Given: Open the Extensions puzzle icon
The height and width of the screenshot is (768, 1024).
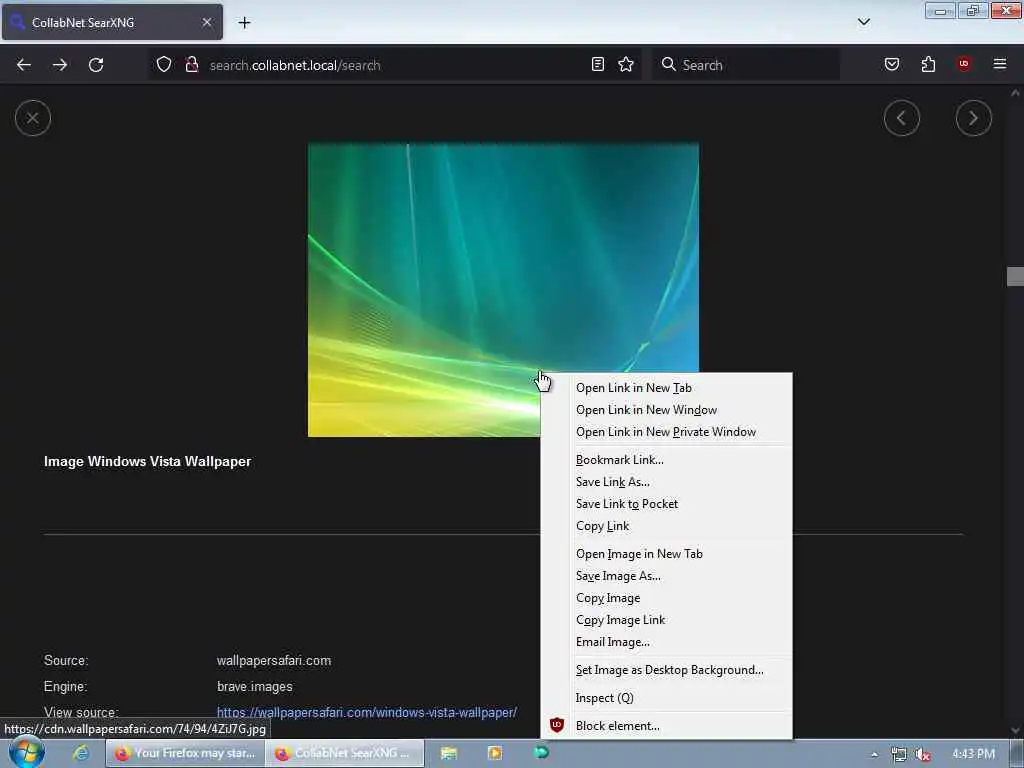Looking at the screenshot, I should [928, 64].
